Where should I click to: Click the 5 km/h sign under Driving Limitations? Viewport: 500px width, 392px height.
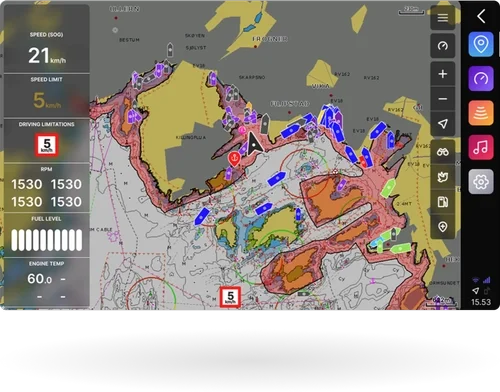pos(47,145)
